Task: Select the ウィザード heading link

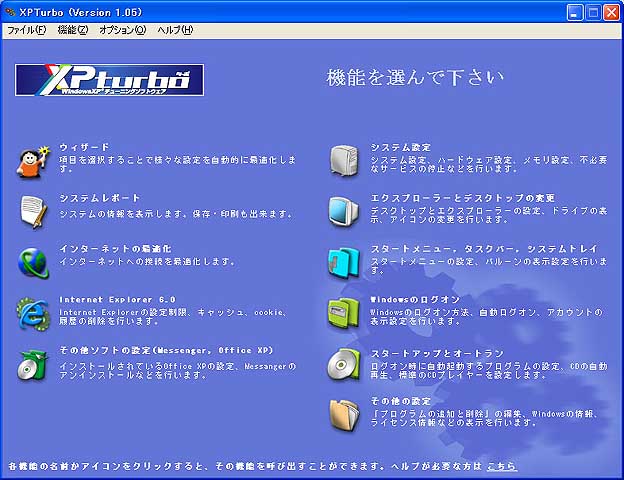Action: 84,147
